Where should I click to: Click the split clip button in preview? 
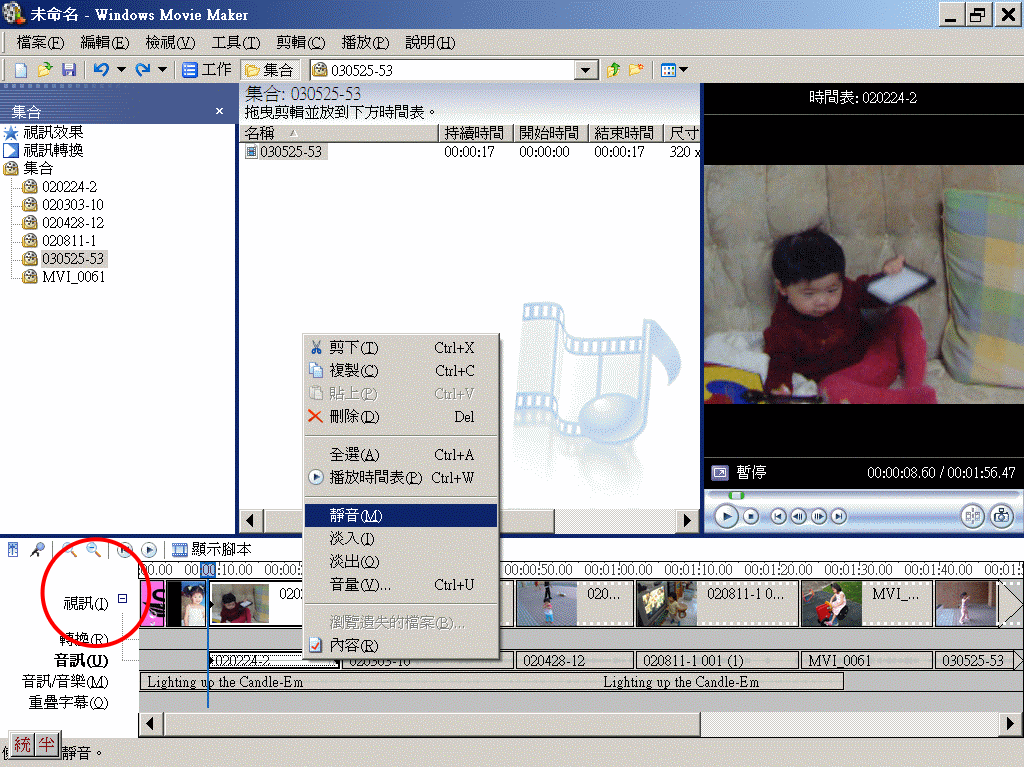[971, 516]
